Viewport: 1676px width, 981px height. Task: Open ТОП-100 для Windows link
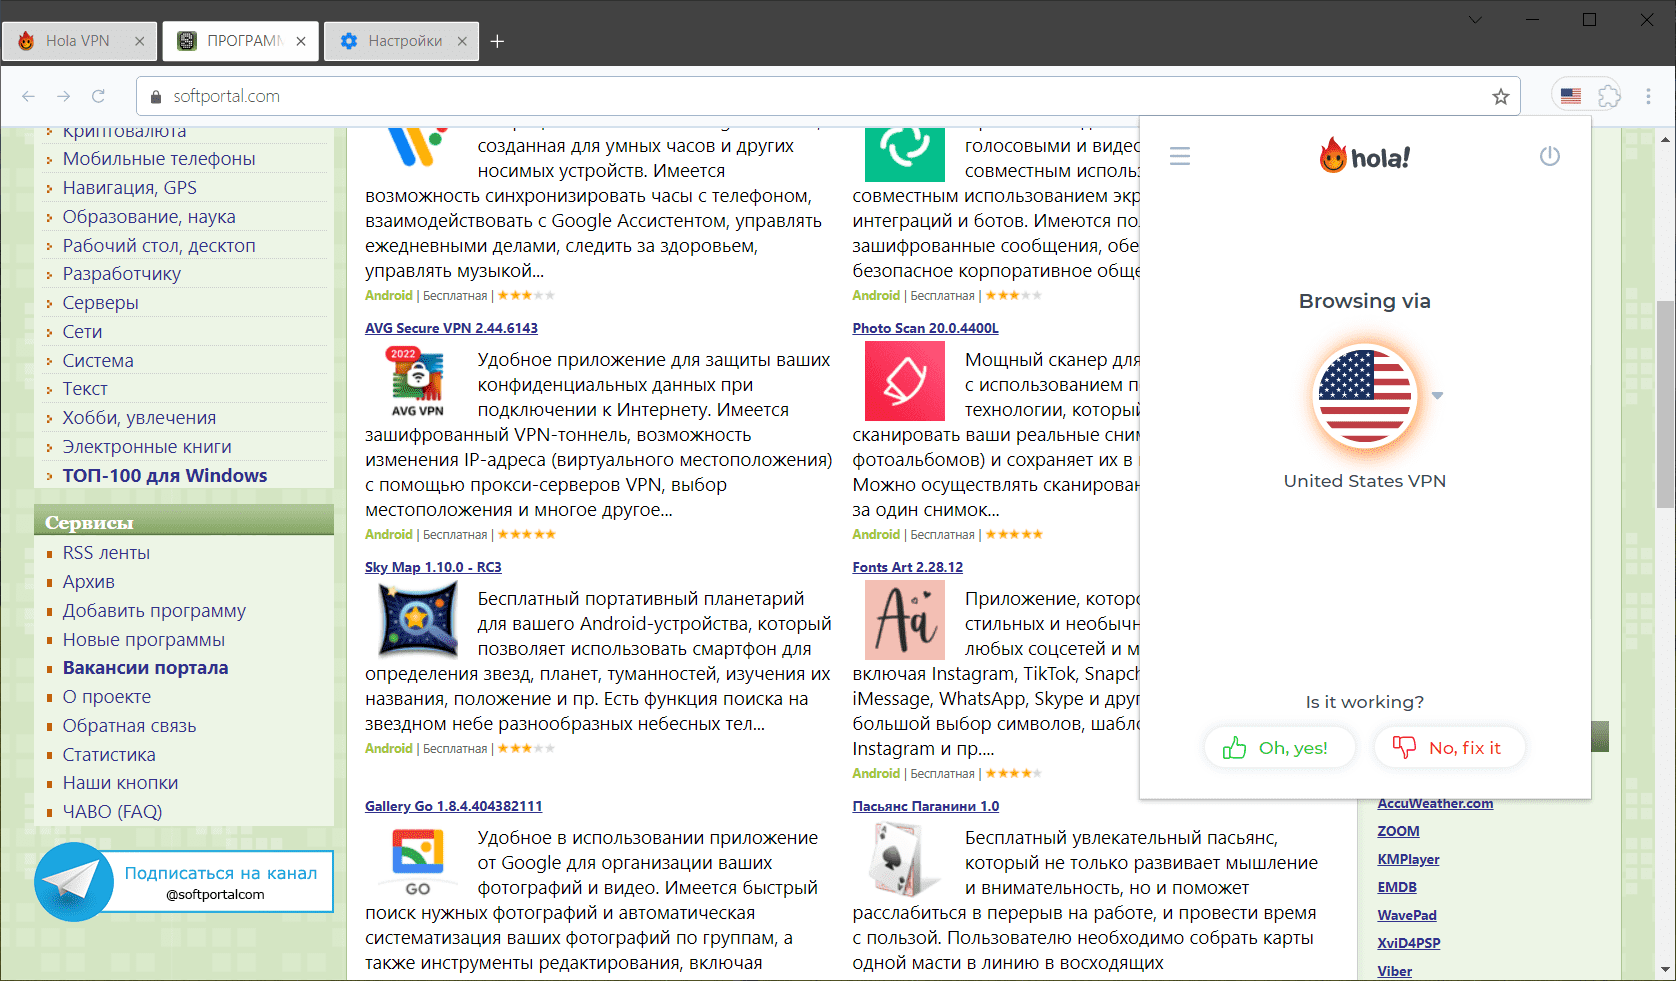pos(165,476)
